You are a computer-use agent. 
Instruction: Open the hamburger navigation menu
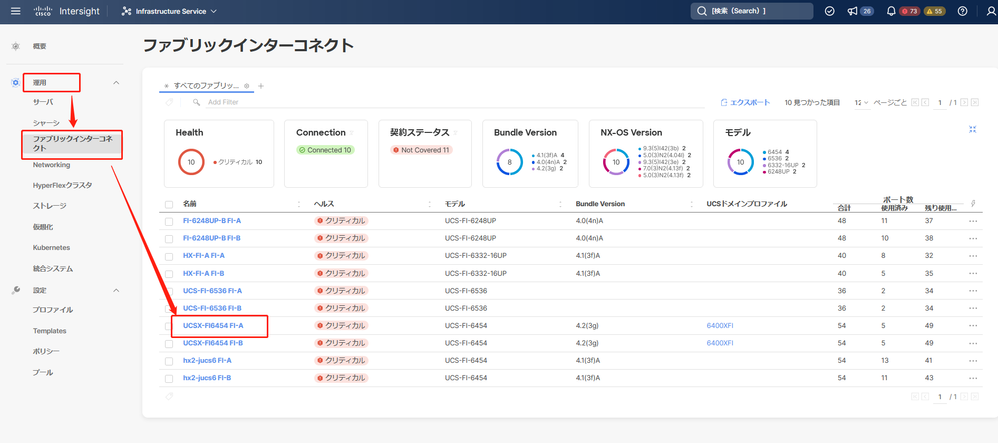(16, 11)
